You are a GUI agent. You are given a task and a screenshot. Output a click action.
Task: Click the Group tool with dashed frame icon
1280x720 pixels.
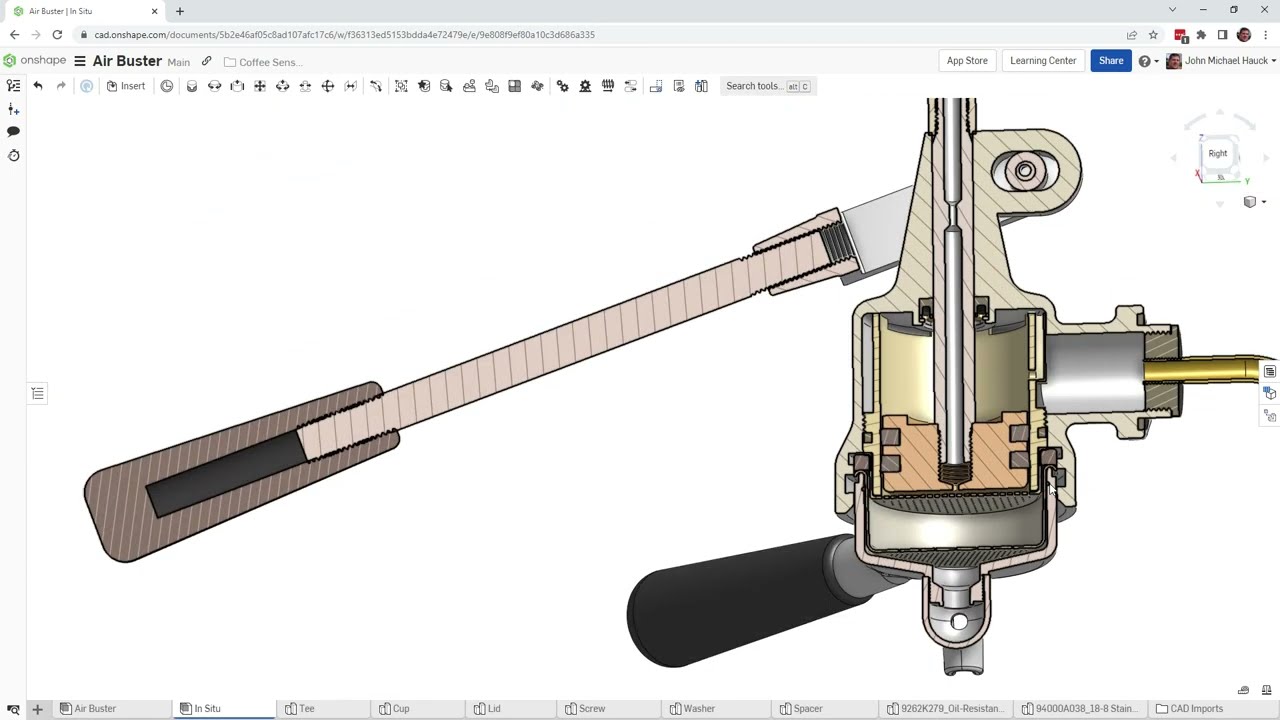(401, 86)
